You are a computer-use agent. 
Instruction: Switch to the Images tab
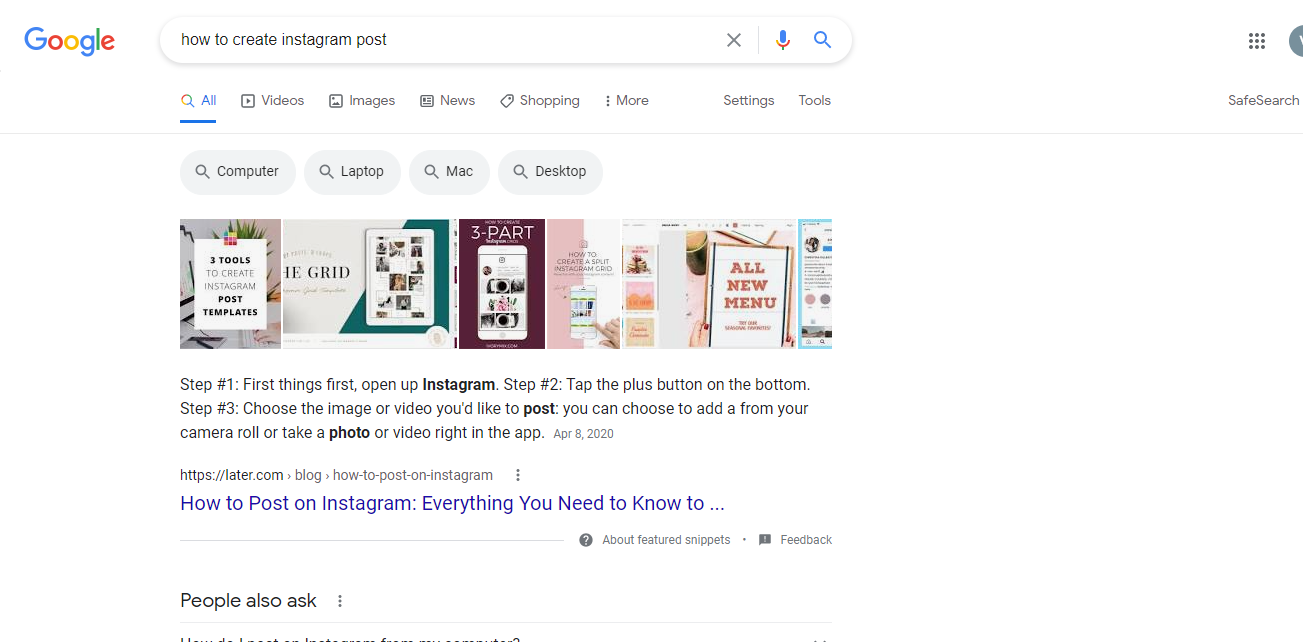362,101
